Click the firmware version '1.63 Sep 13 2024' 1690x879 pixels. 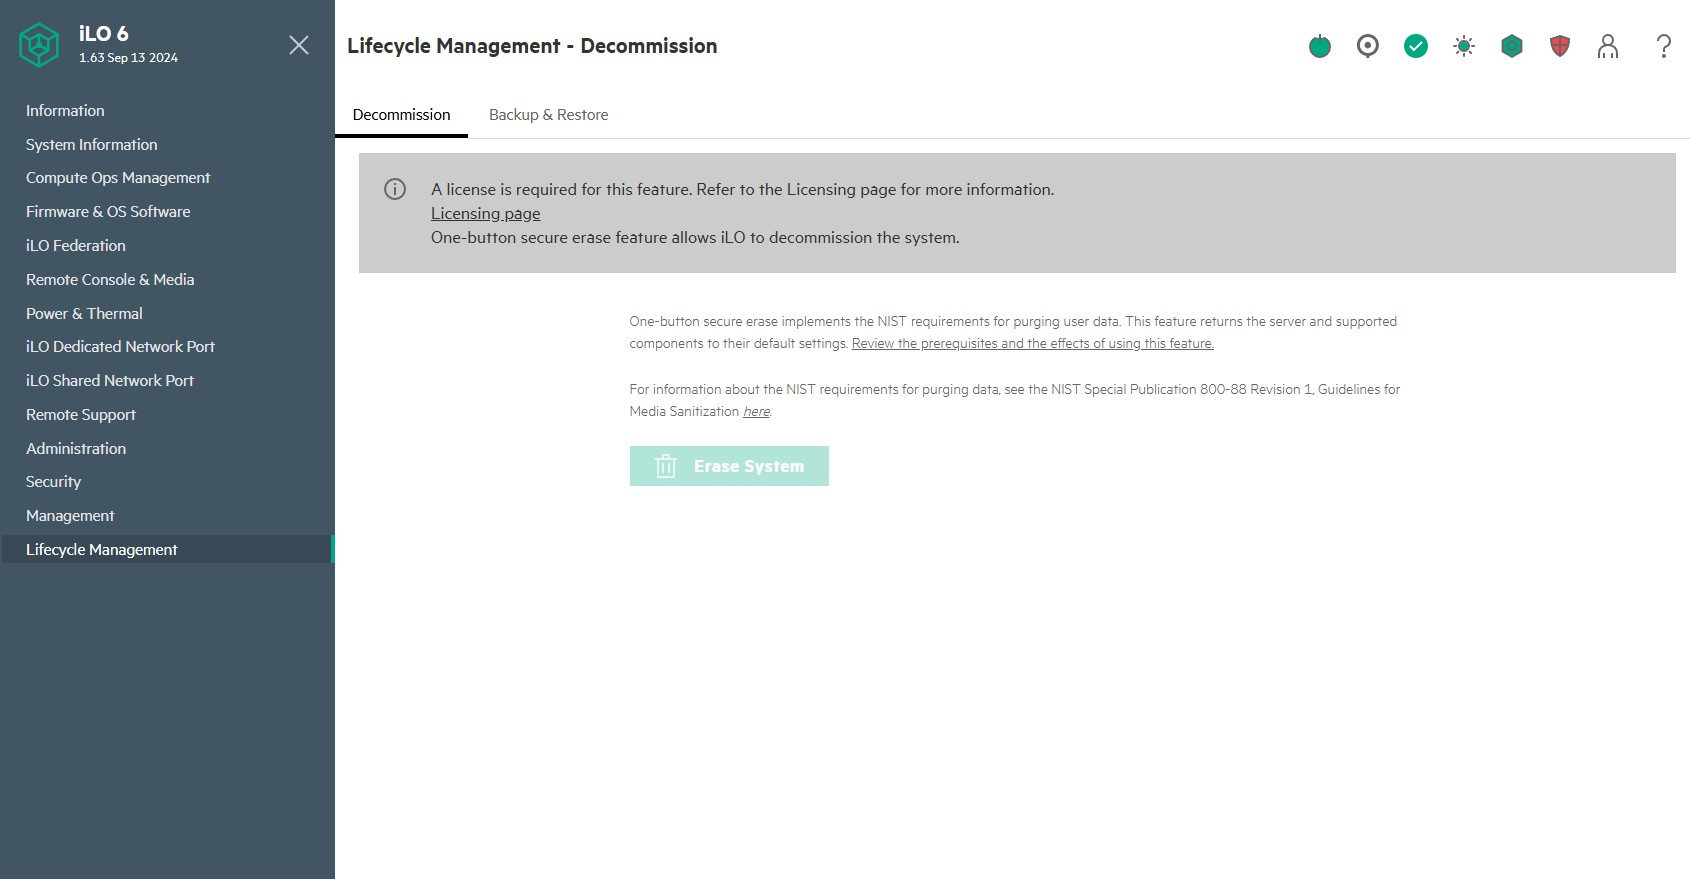[128, 58]
